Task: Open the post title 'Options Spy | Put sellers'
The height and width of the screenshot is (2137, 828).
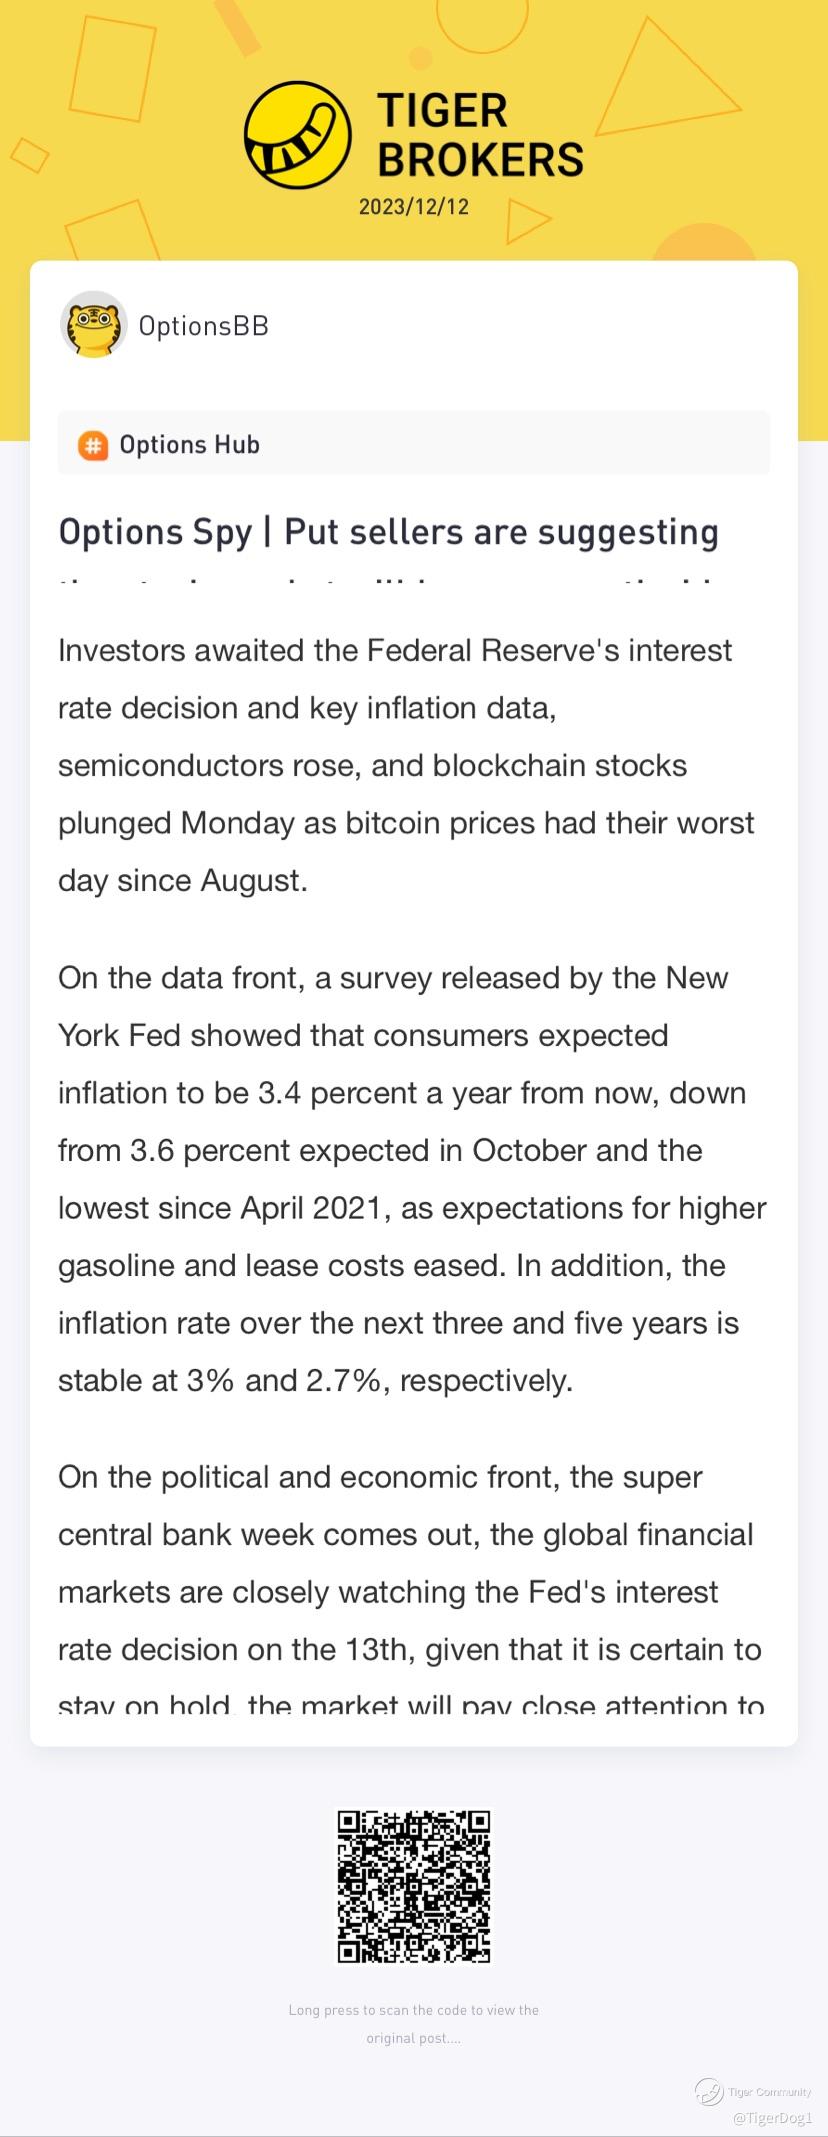Action: coord(388,532)
